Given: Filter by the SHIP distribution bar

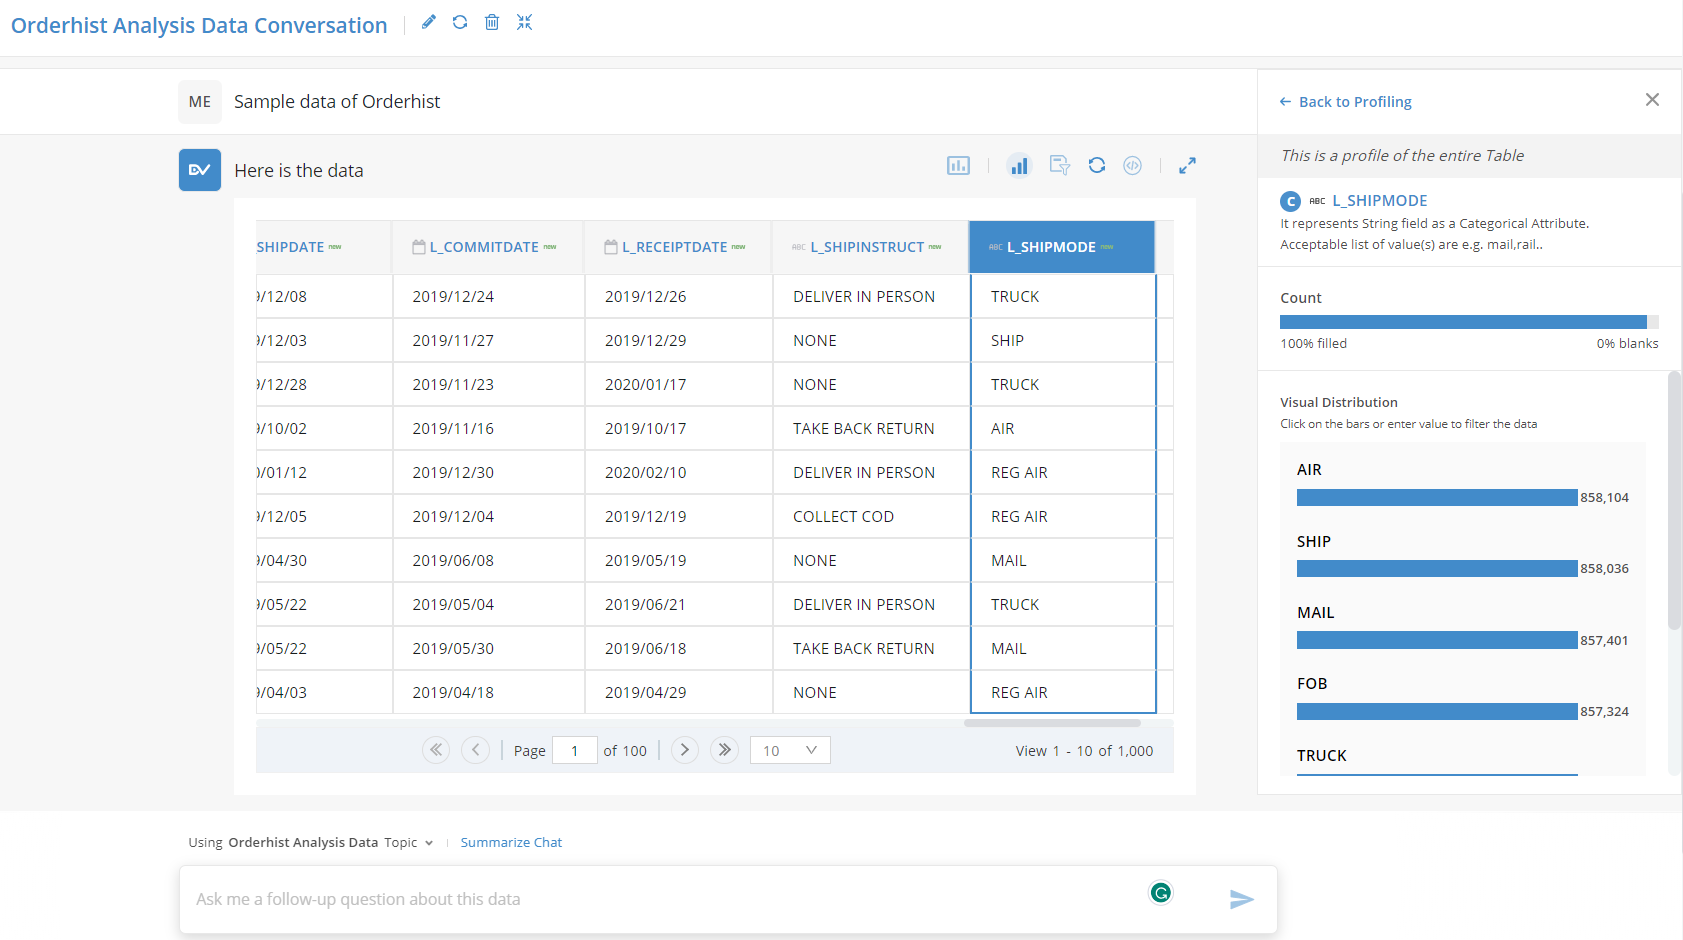Looking at the screenshot, I should coord(1437,568).
